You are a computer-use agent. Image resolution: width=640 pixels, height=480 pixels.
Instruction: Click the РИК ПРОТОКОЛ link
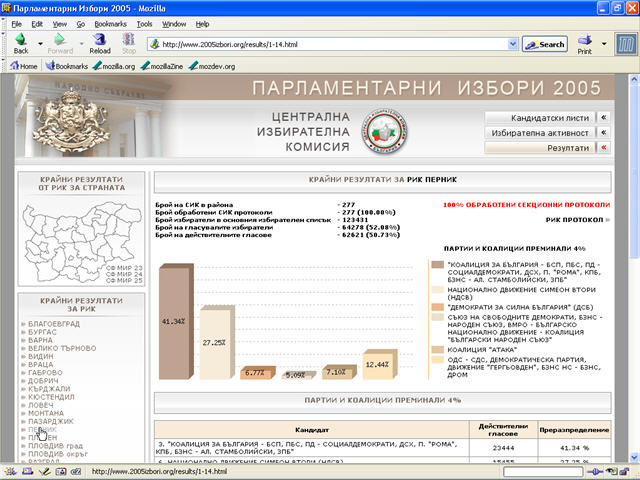pos(575,219)
